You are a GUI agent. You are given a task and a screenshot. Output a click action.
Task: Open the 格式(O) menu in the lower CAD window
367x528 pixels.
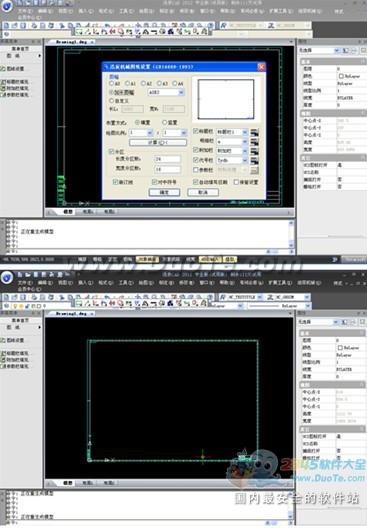pos(105,283)
